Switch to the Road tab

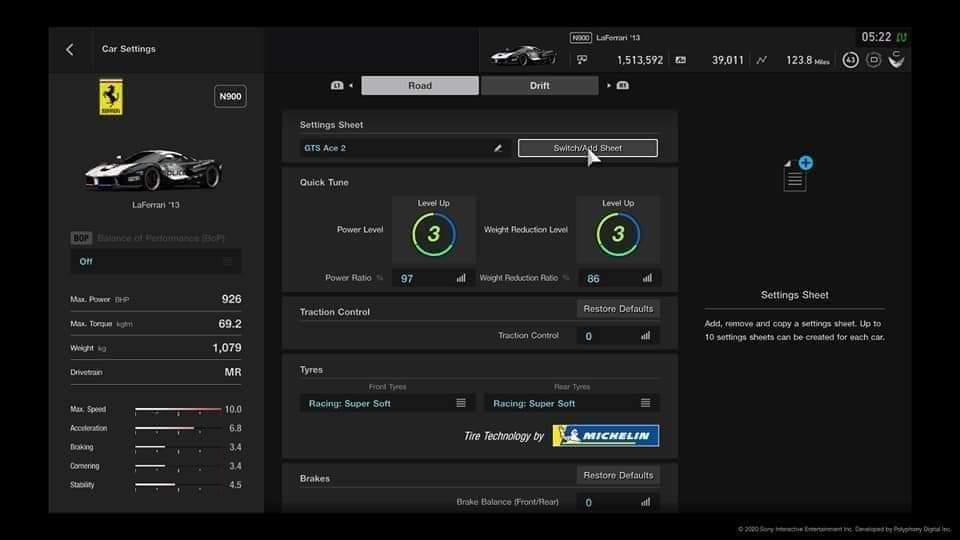(420, 86)
